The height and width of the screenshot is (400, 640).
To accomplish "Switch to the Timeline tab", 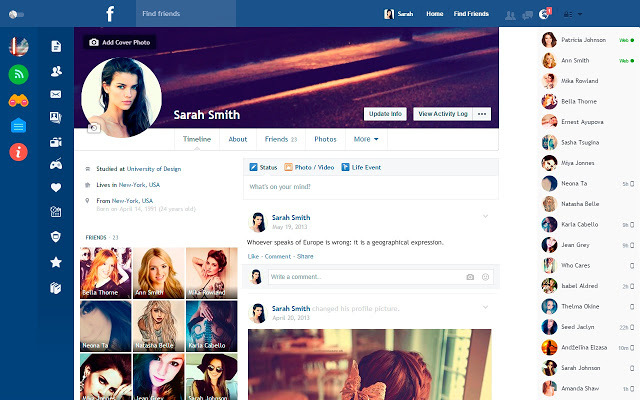I will (197, 139).
